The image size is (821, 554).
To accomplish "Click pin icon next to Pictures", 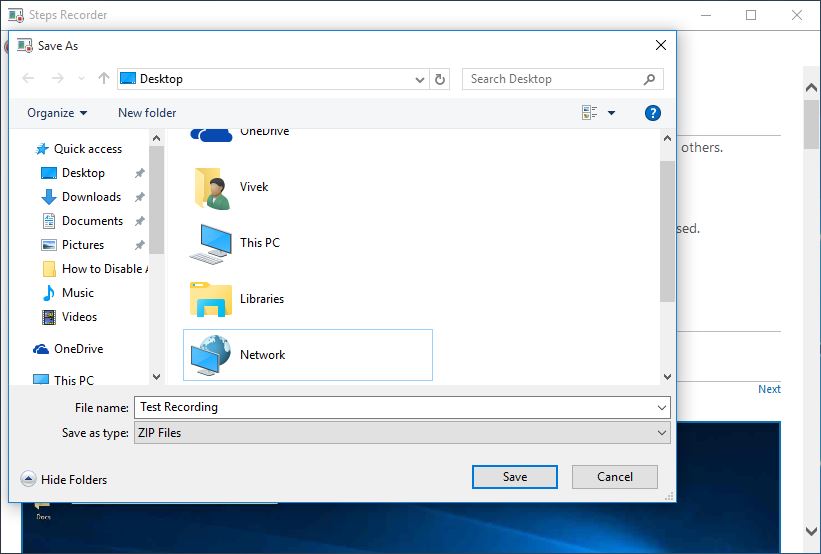I will (139, 245).
